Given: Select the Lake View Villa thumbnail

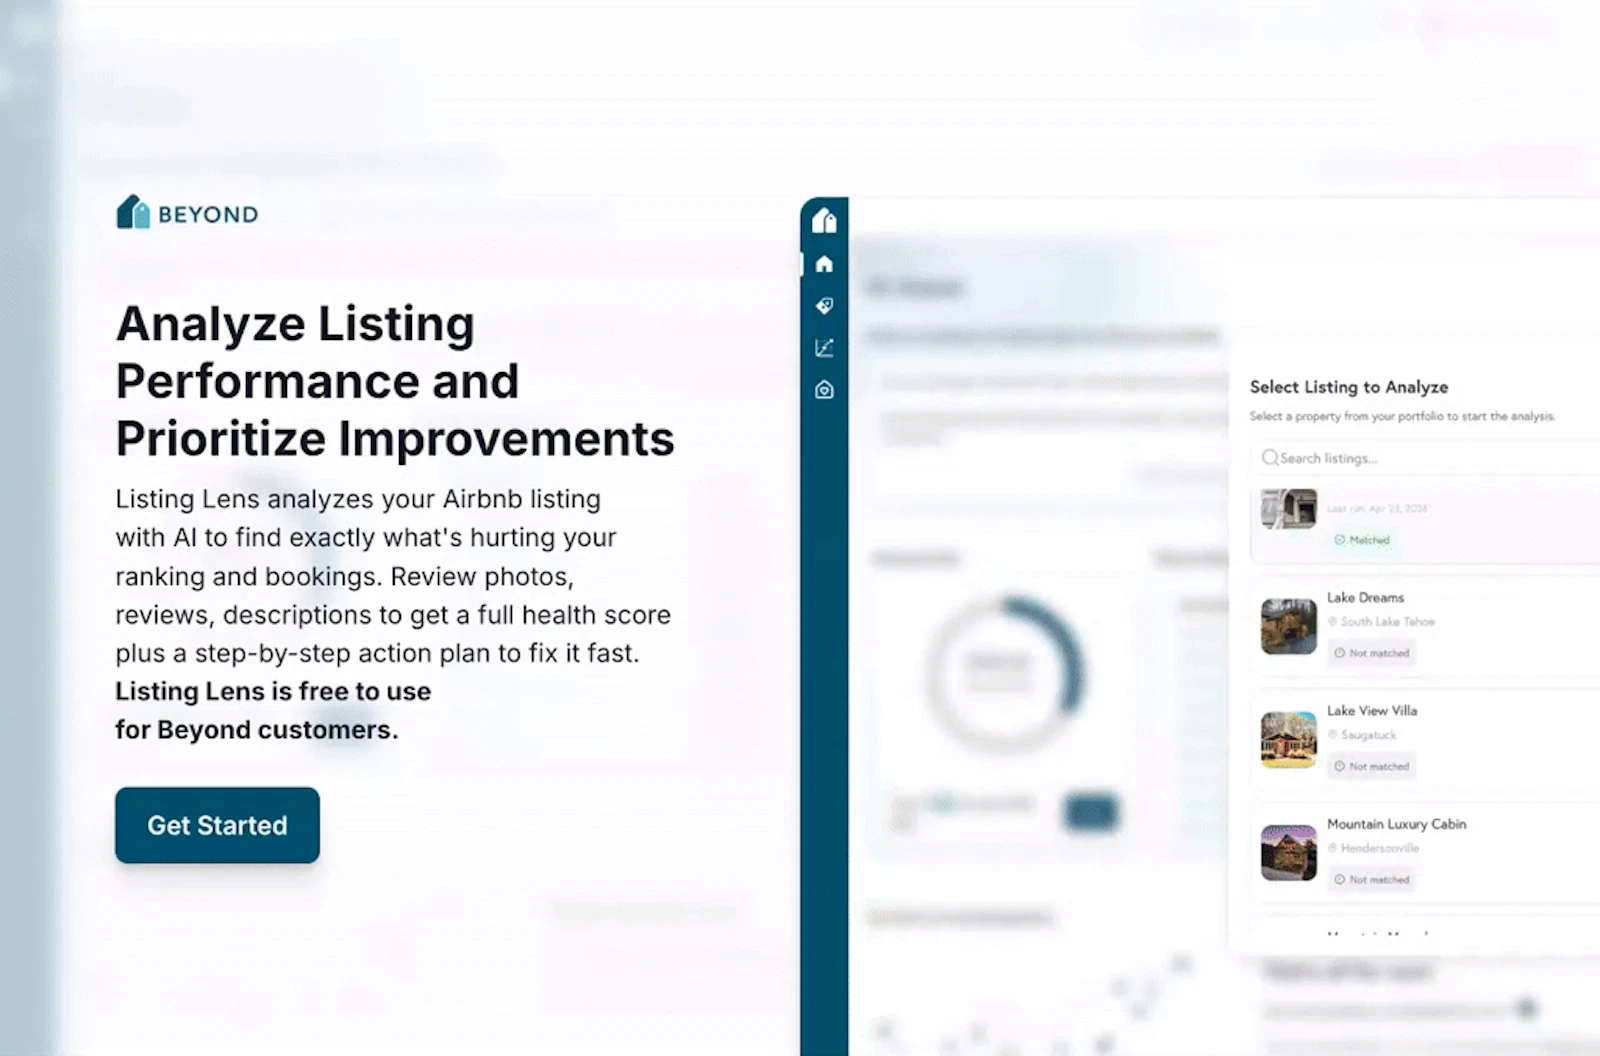Looking at the screenshot, I should pyautogui.click(x=1289, y=740).
